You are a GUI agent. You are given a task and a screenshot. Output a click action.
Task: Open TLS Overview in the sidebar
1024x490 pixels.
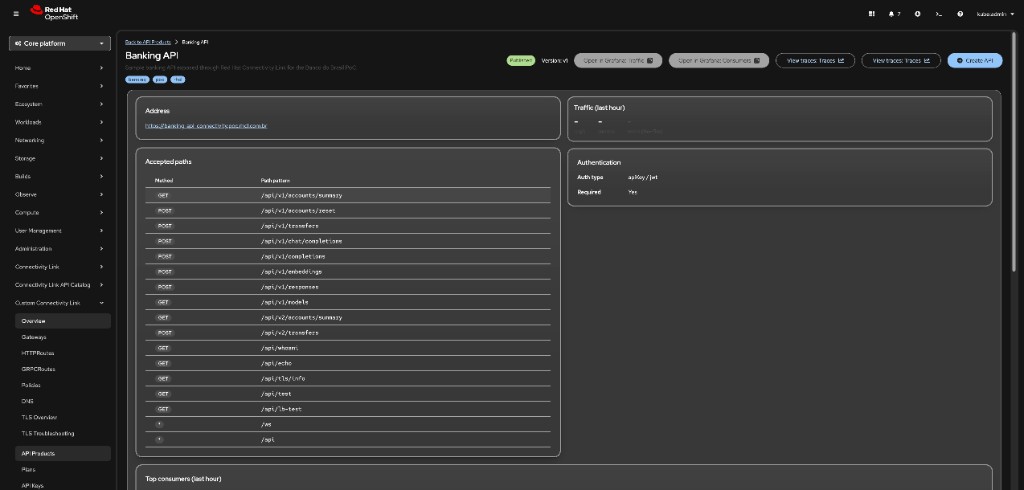coord(63,417)
